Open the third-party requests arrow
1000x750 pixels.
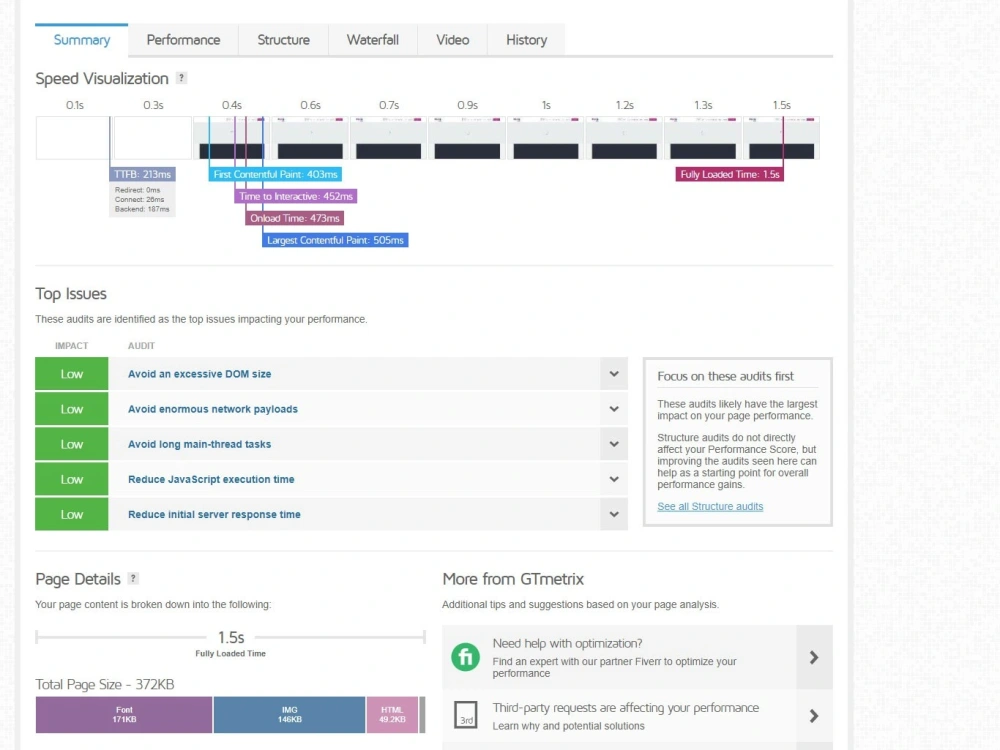814,716
